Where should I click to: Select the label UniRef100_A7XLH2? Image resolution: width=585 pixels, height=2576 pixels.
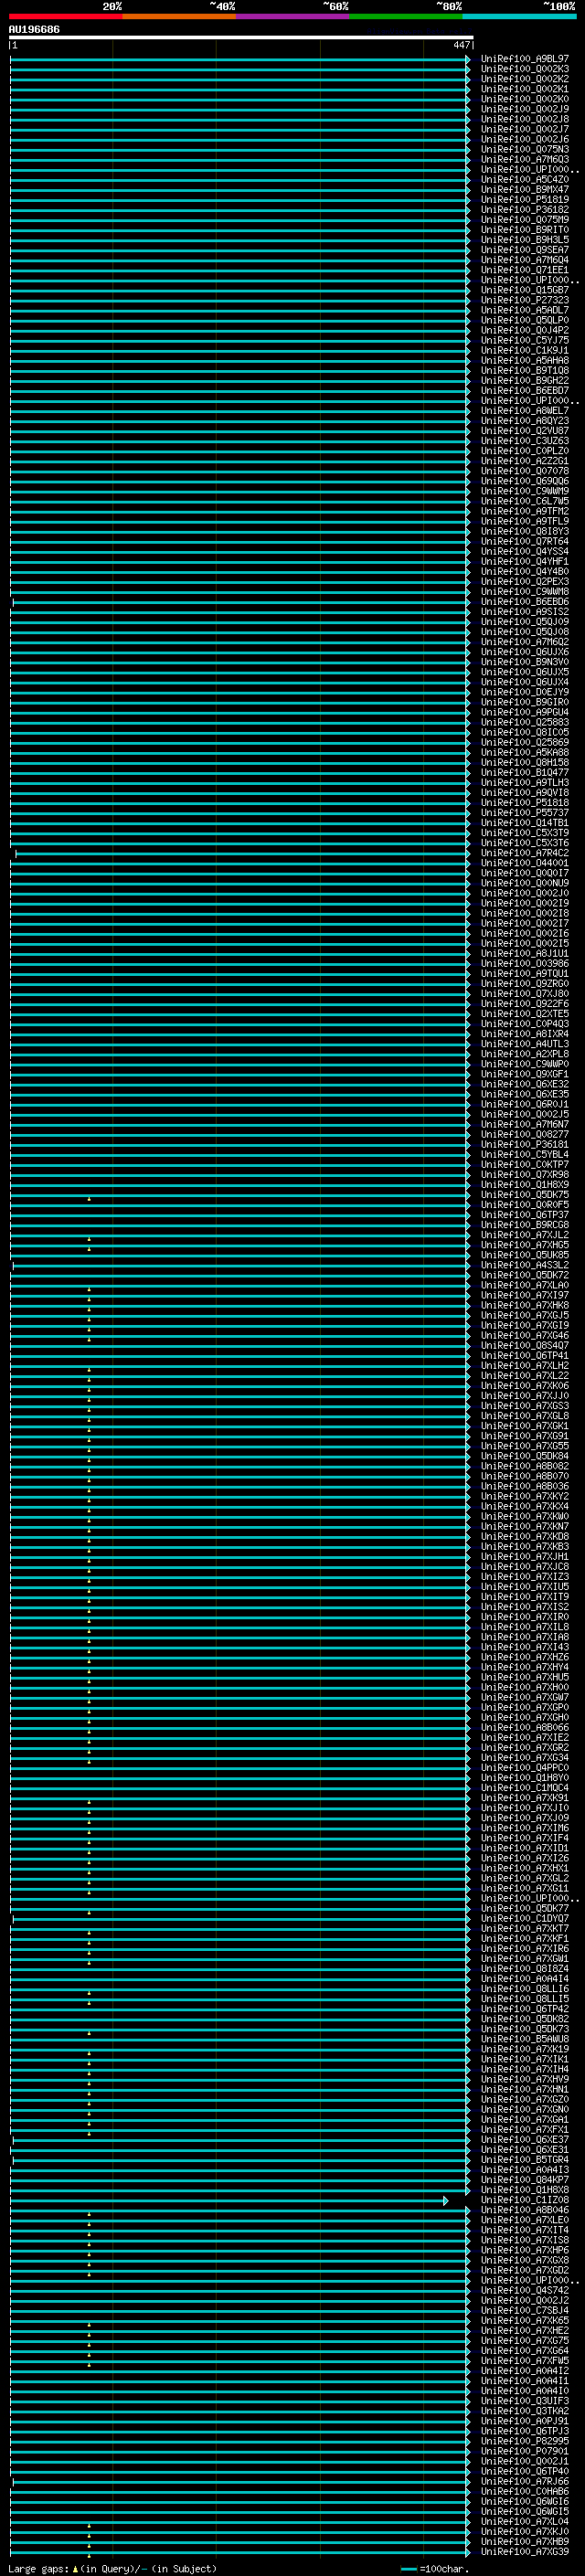525,1366
